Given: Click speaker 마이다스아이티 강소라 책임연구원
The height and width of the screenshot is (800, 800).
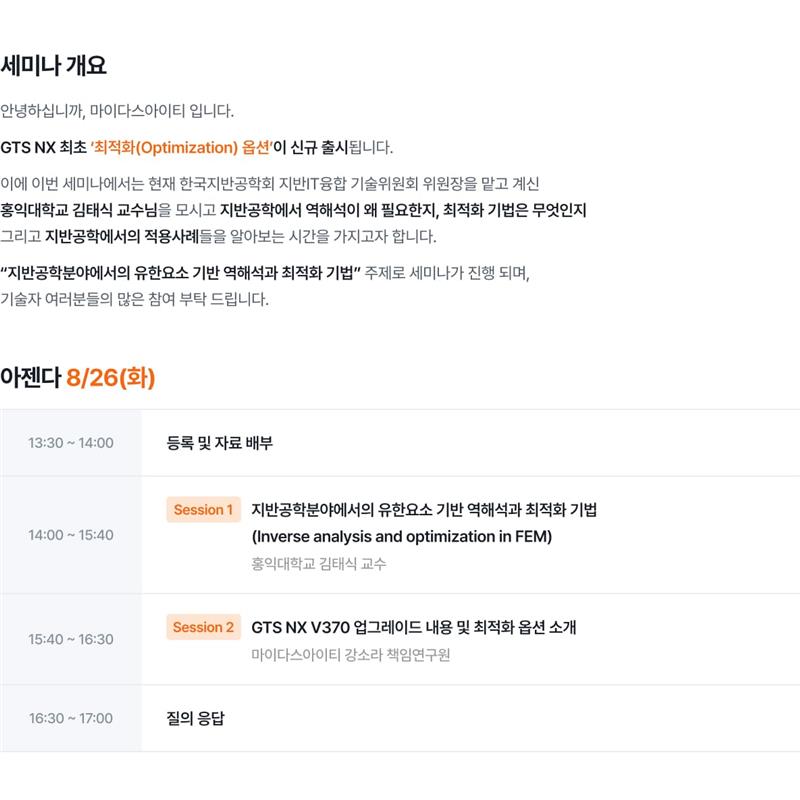Looking at the screenshot, I should (351, 655).
